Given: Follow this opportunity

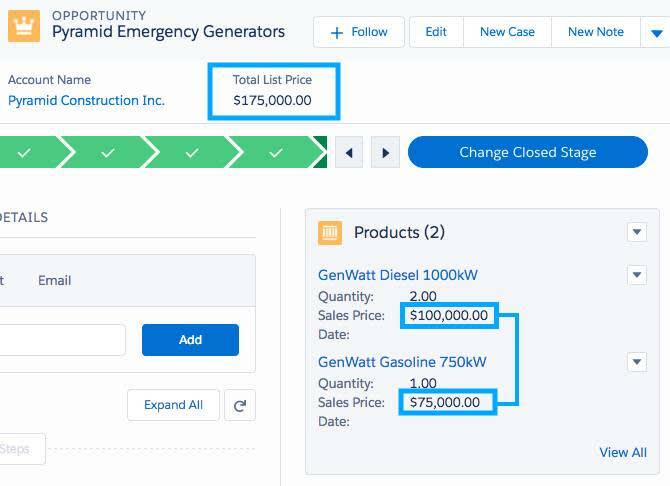Looking at the screenshot, I should [359, 32].
